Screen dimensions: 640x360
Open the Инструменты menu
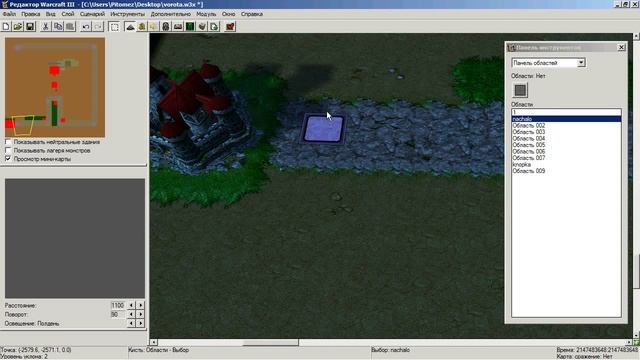127,14
